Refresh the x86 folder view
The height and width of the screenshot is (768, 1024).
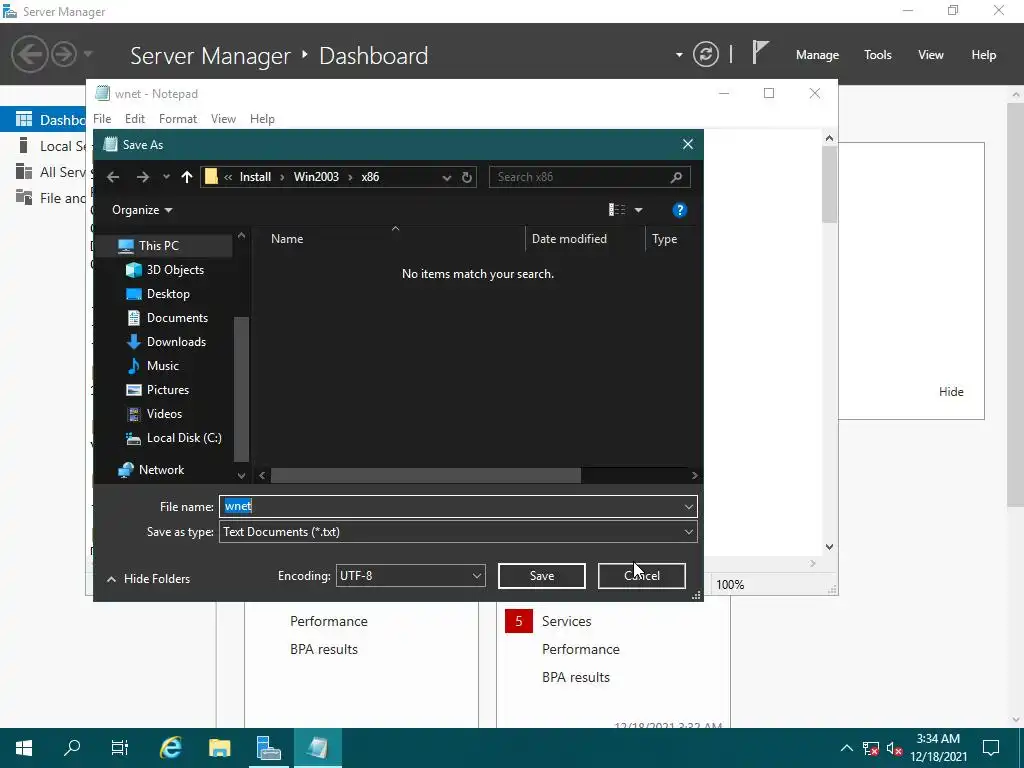466,177
